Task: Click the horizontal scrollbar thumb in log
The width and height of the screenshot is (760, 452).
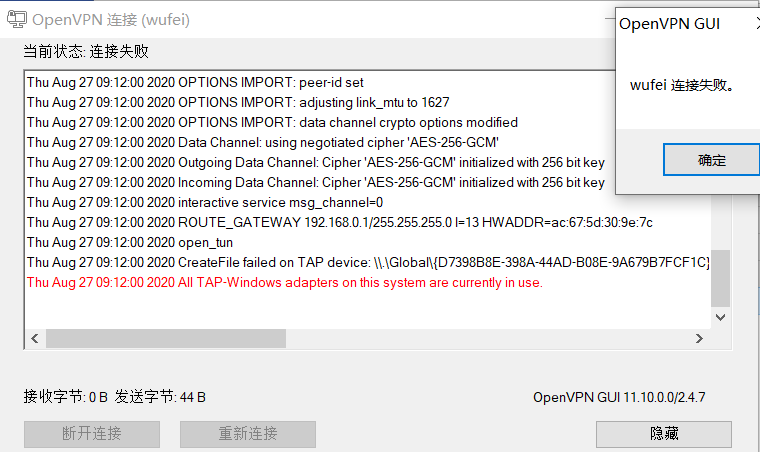Action: coord(166,338)
